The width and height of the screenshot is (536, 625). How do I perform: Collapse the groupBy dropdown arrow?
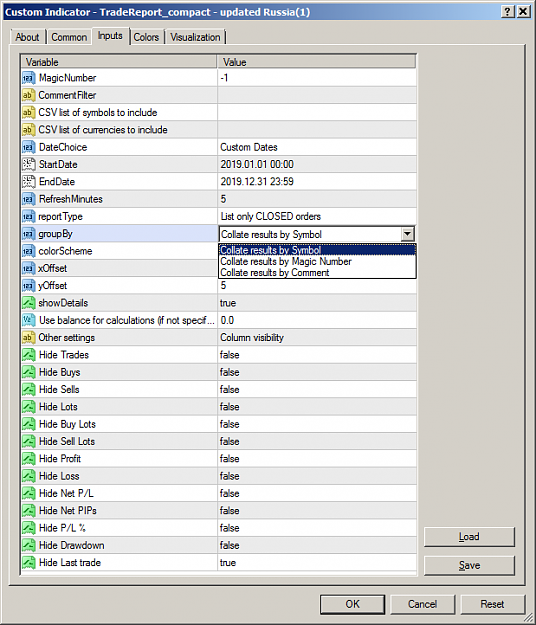(407, 234)
